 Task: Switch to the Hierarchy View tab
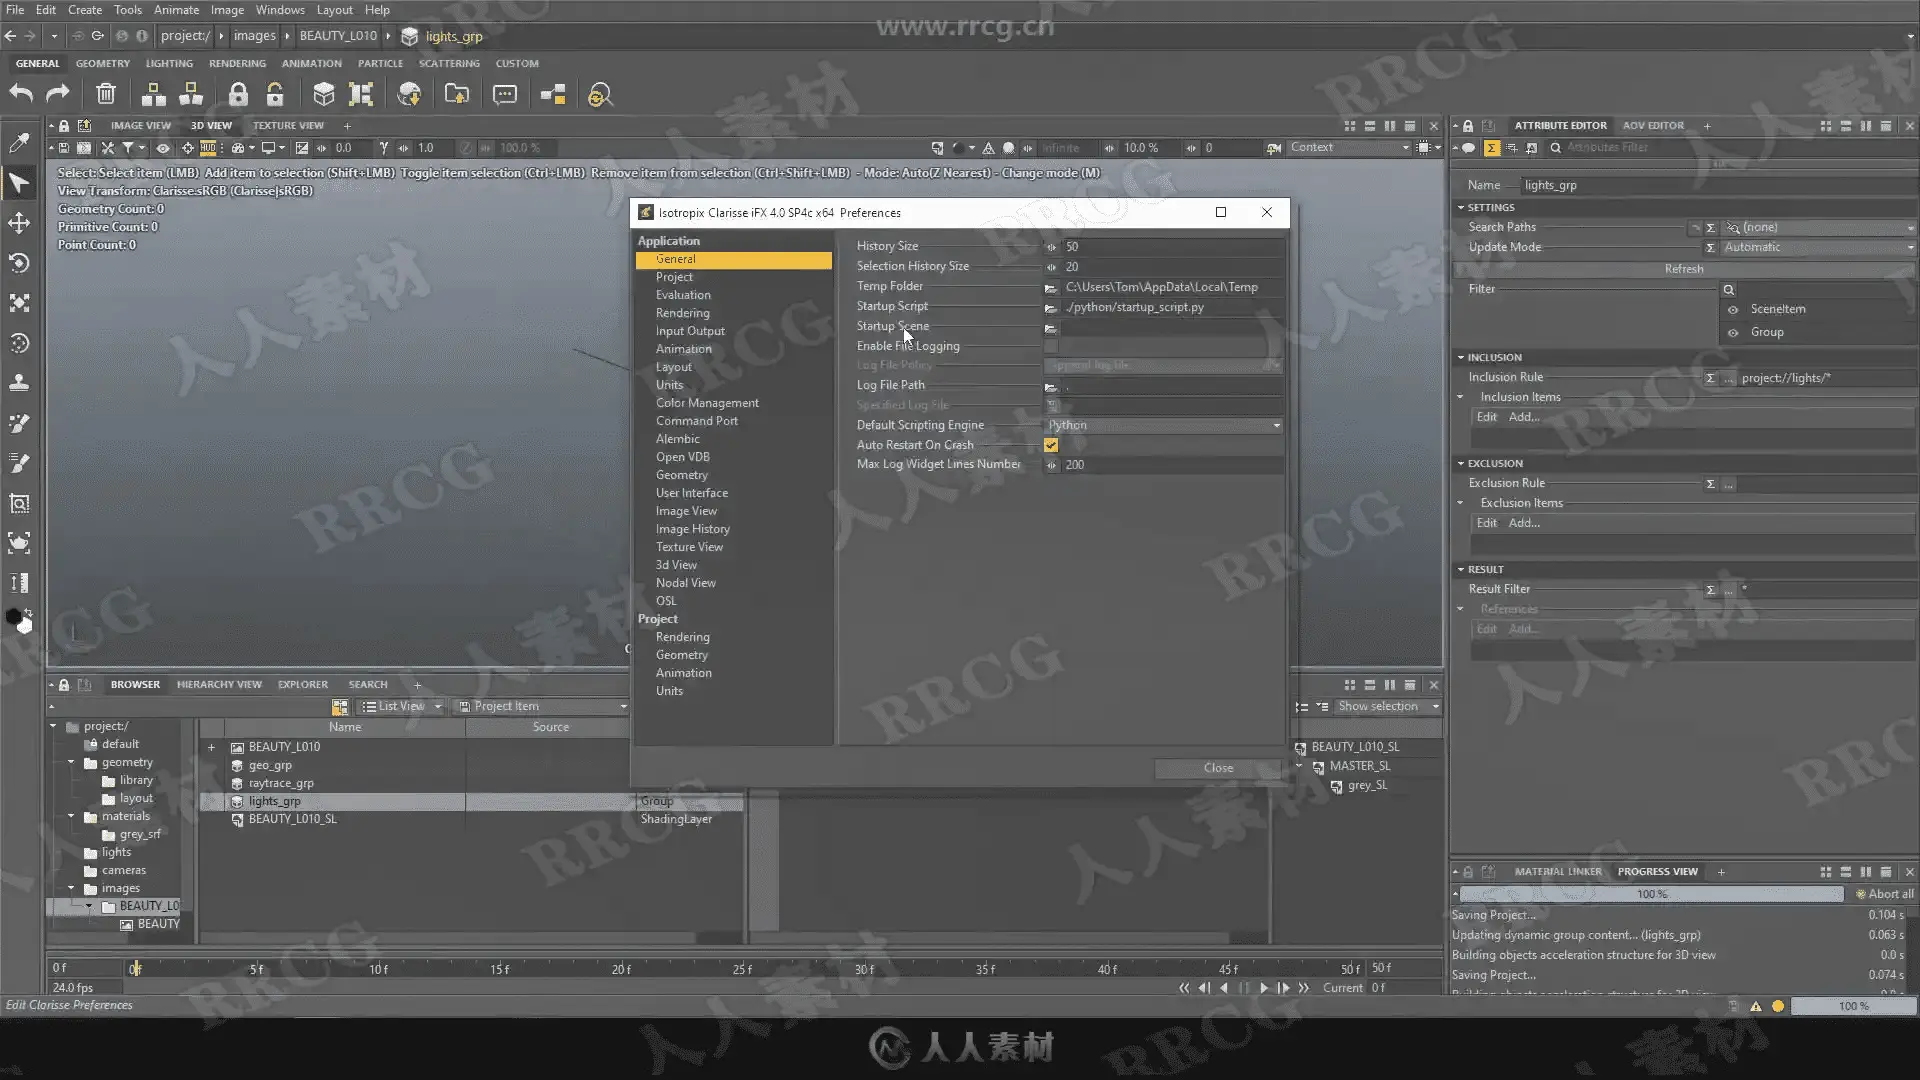(x=219, y=684)
